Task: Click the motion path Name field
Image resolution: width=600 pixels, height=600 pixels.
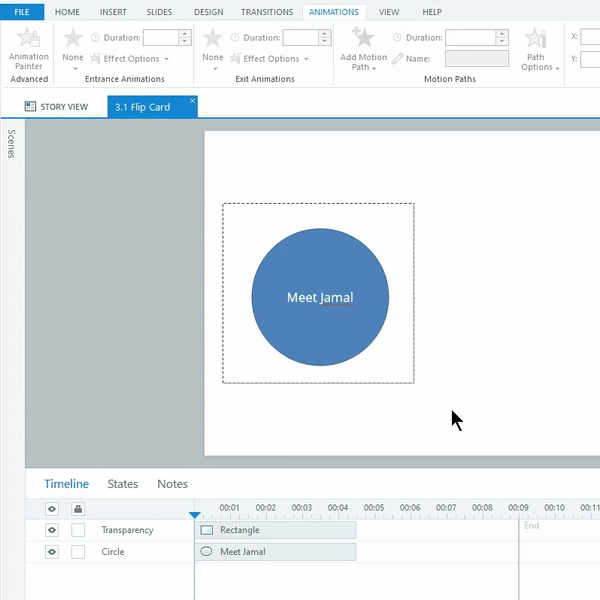Action: [477, 59]
